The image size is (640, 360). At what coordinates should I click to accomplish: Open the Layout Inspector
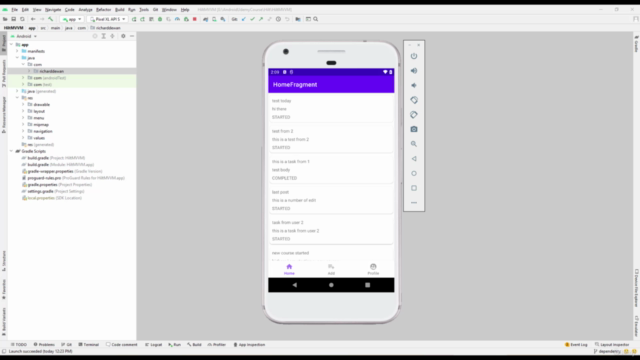pyautogui.click(x=612, y=344)
